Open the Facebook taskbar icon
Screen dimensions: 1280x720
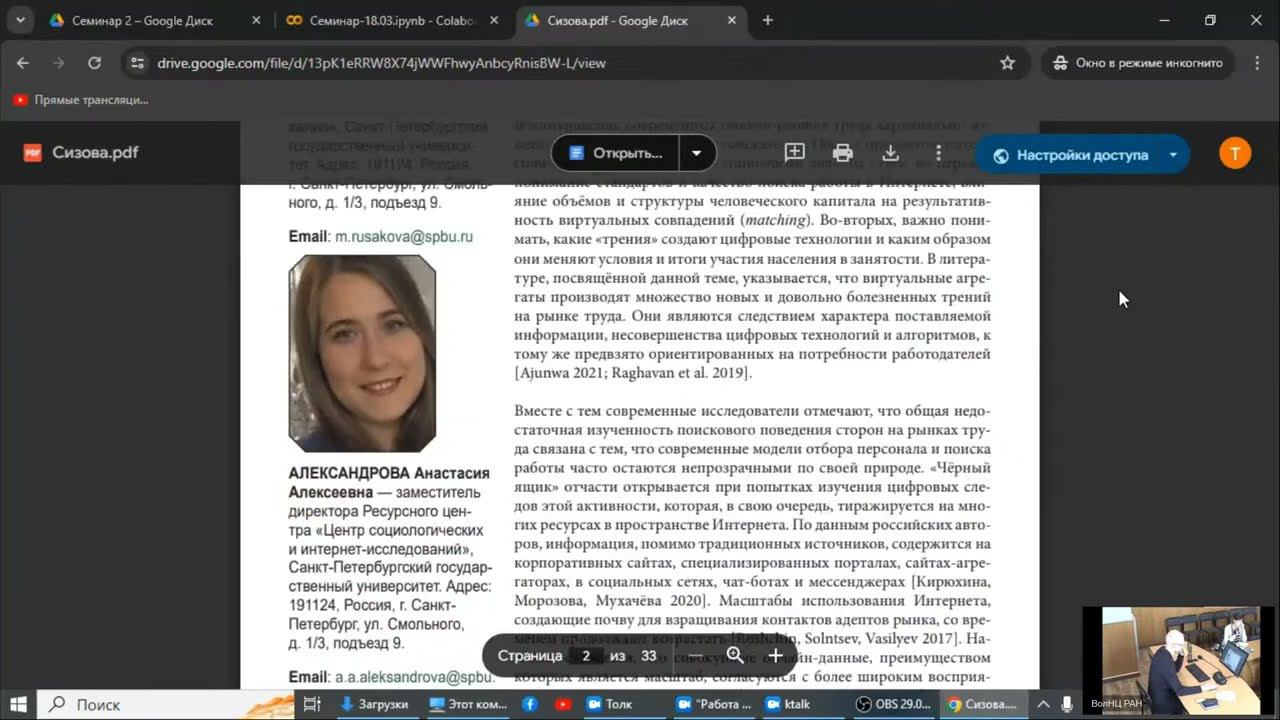[531, 704]
